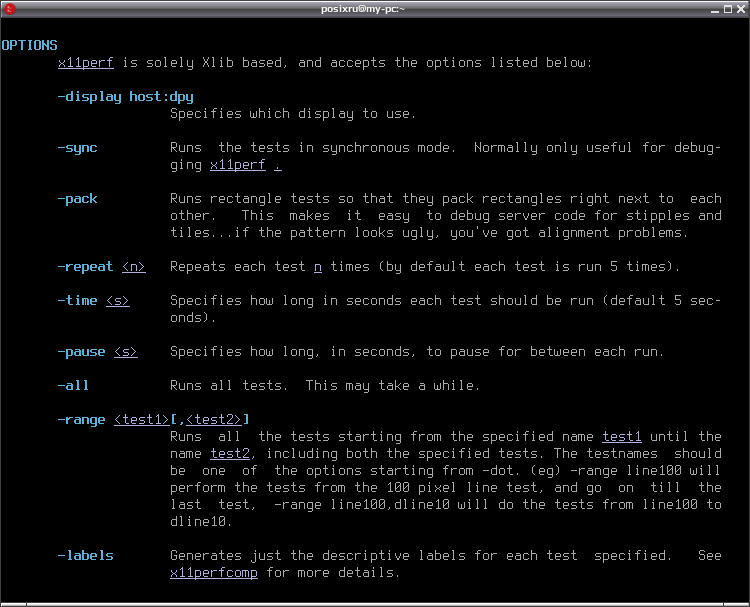
Task: Click the '-pause' option name
Action: 81,352
